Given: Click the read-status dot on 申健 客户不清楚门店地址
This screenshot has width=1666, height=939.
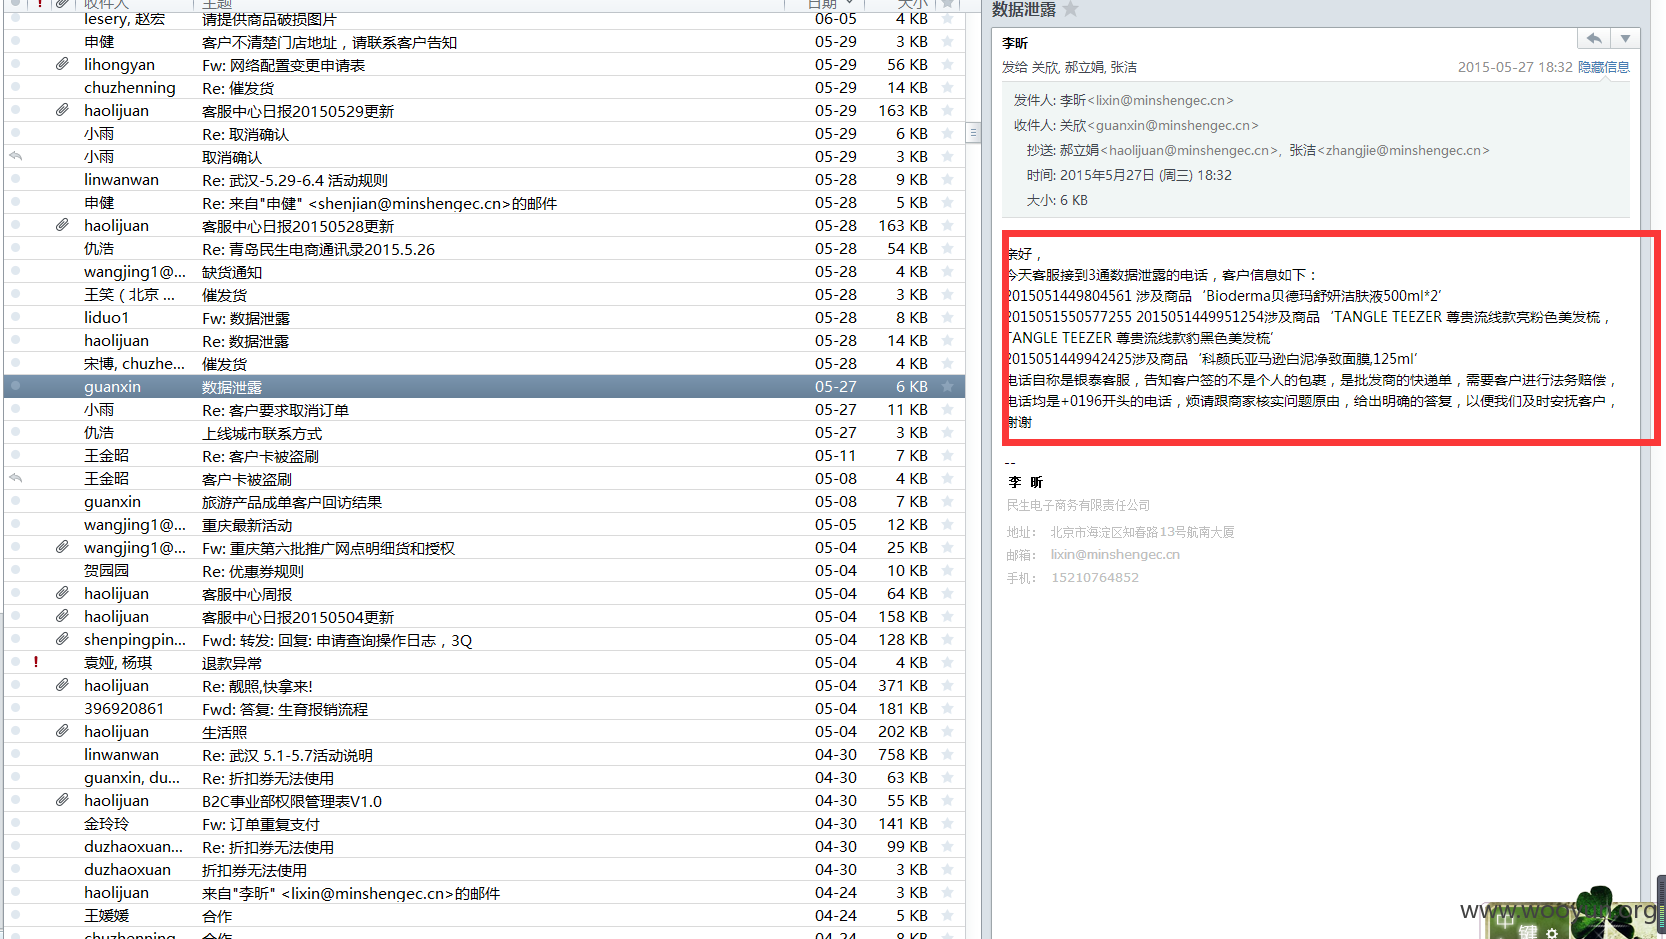Looking at the screenshot, I should (x=16, y=41).
